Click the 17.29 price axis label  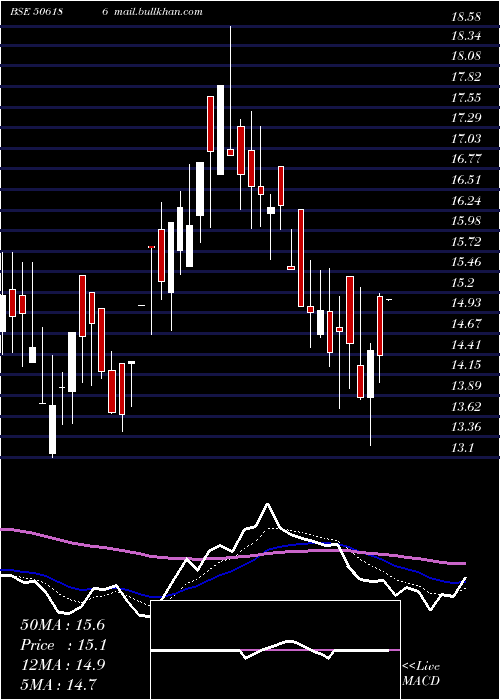click(466, 118)
